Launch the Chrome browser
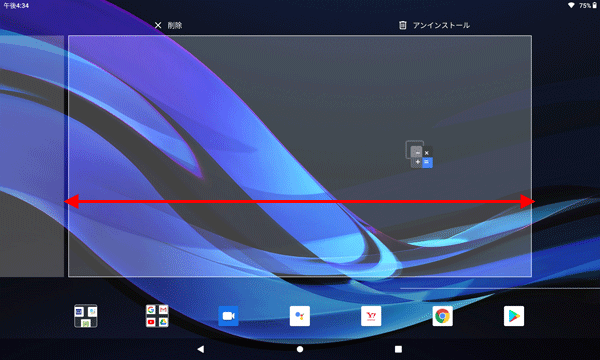This screenshot has width=600, height=360. click(x=442, y=316)
